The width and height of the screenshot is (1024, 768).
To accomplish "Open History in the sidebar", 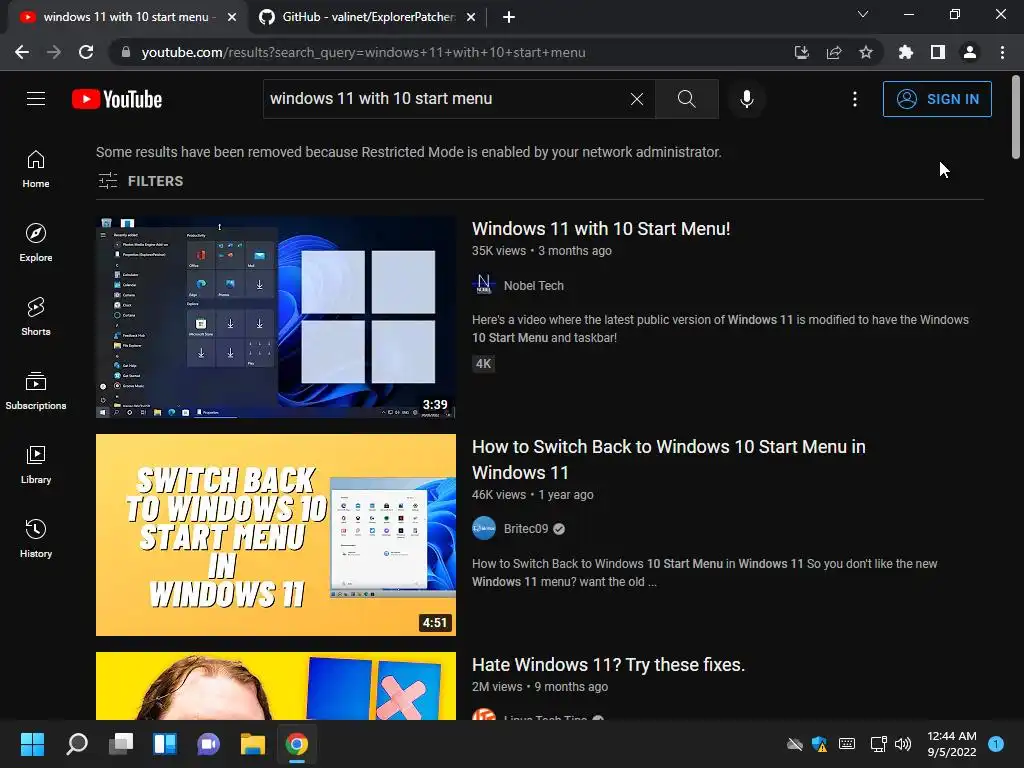I will point(36,539).
